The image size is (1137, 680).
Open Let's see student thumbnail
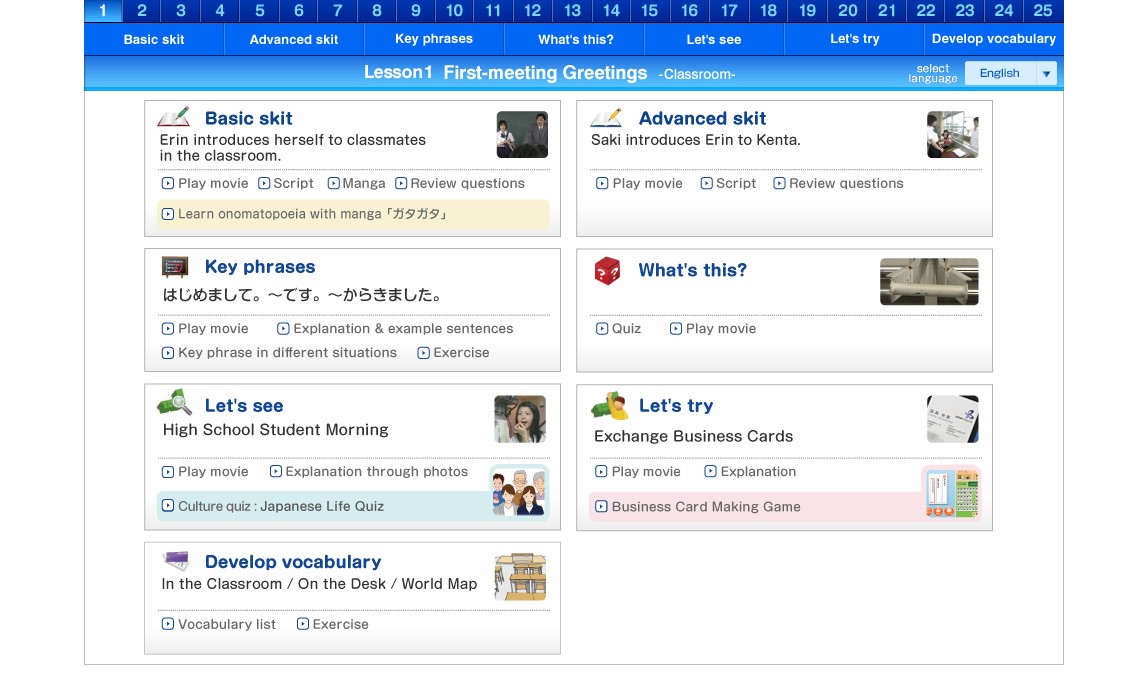pyautogui.click(x=520, y=419)
